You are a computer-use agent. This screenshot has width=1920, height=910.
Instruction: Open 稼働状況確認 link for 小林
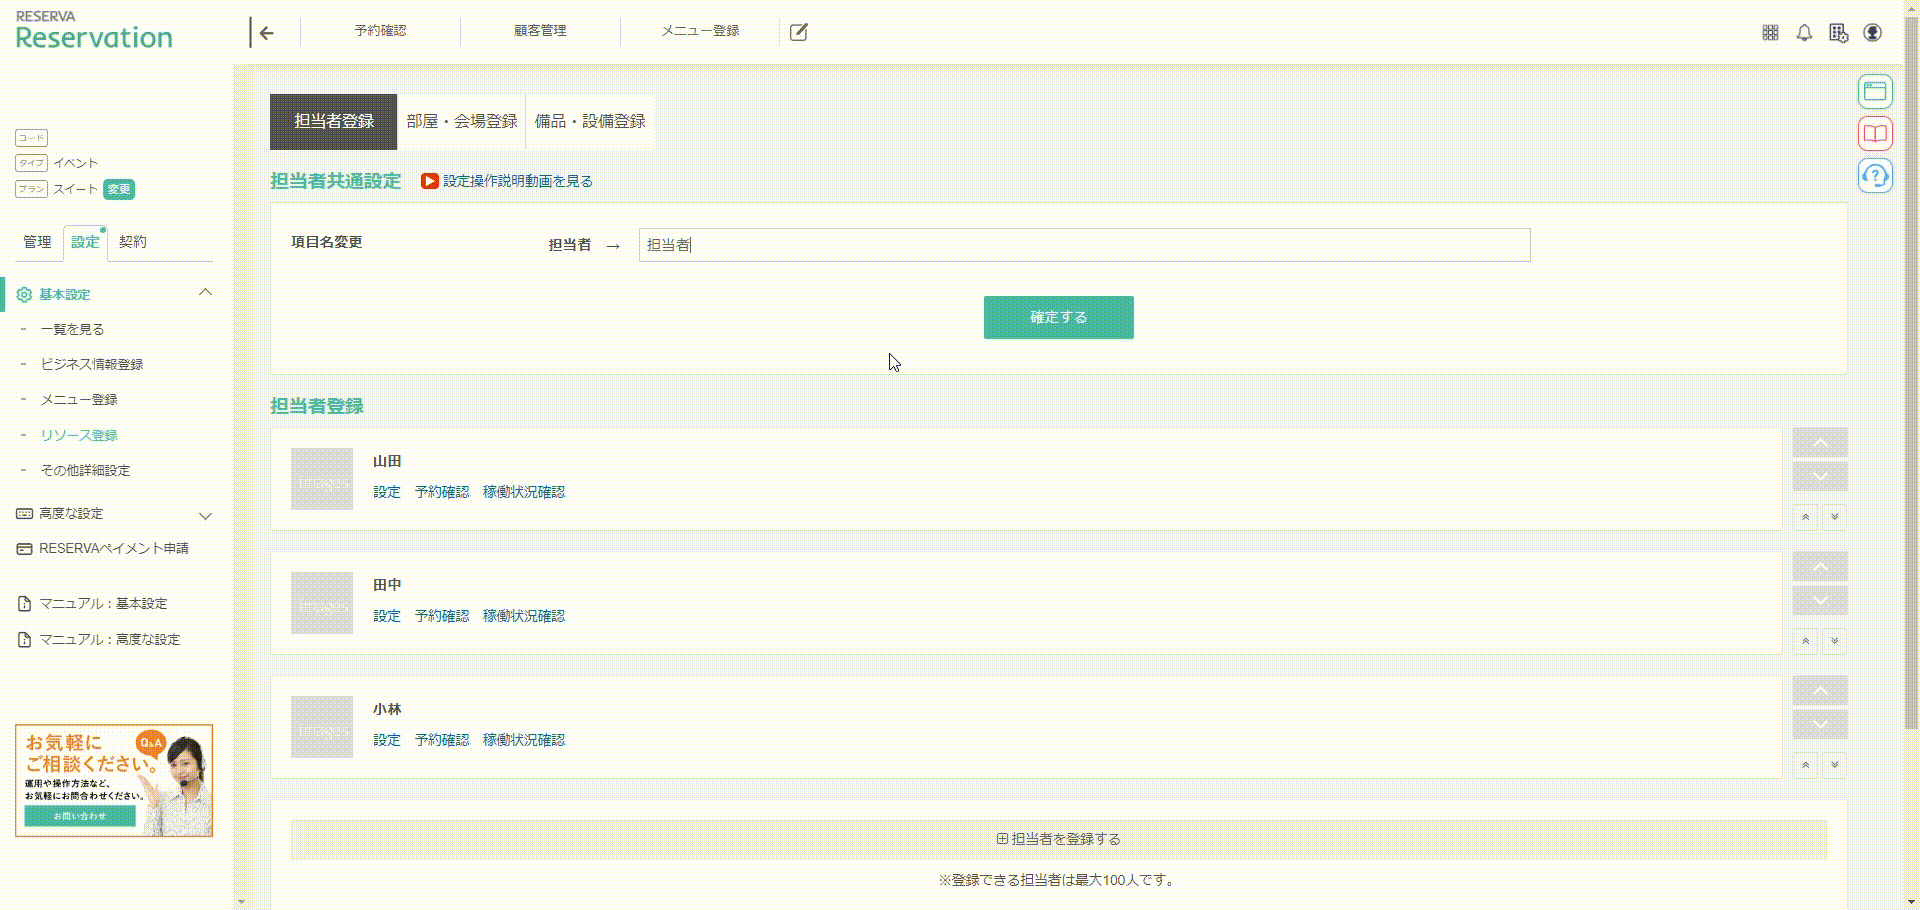coord(524,740)
